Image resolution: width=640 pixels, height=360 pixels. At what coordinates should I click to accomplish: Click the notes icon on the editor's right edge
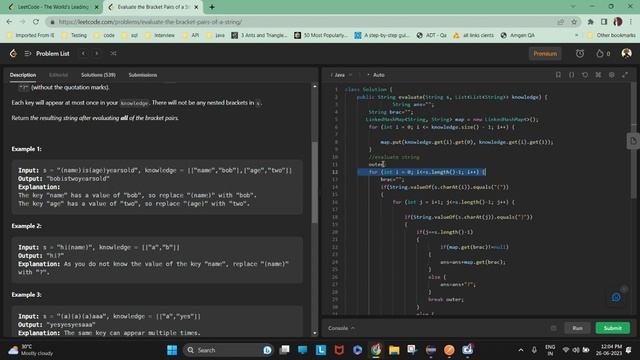633,141
